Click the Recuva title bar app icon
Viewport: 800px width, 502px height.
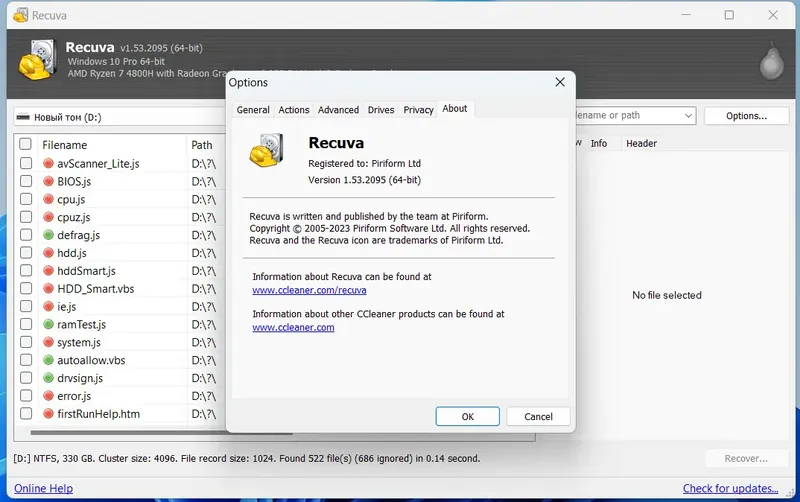click(20, 15)
